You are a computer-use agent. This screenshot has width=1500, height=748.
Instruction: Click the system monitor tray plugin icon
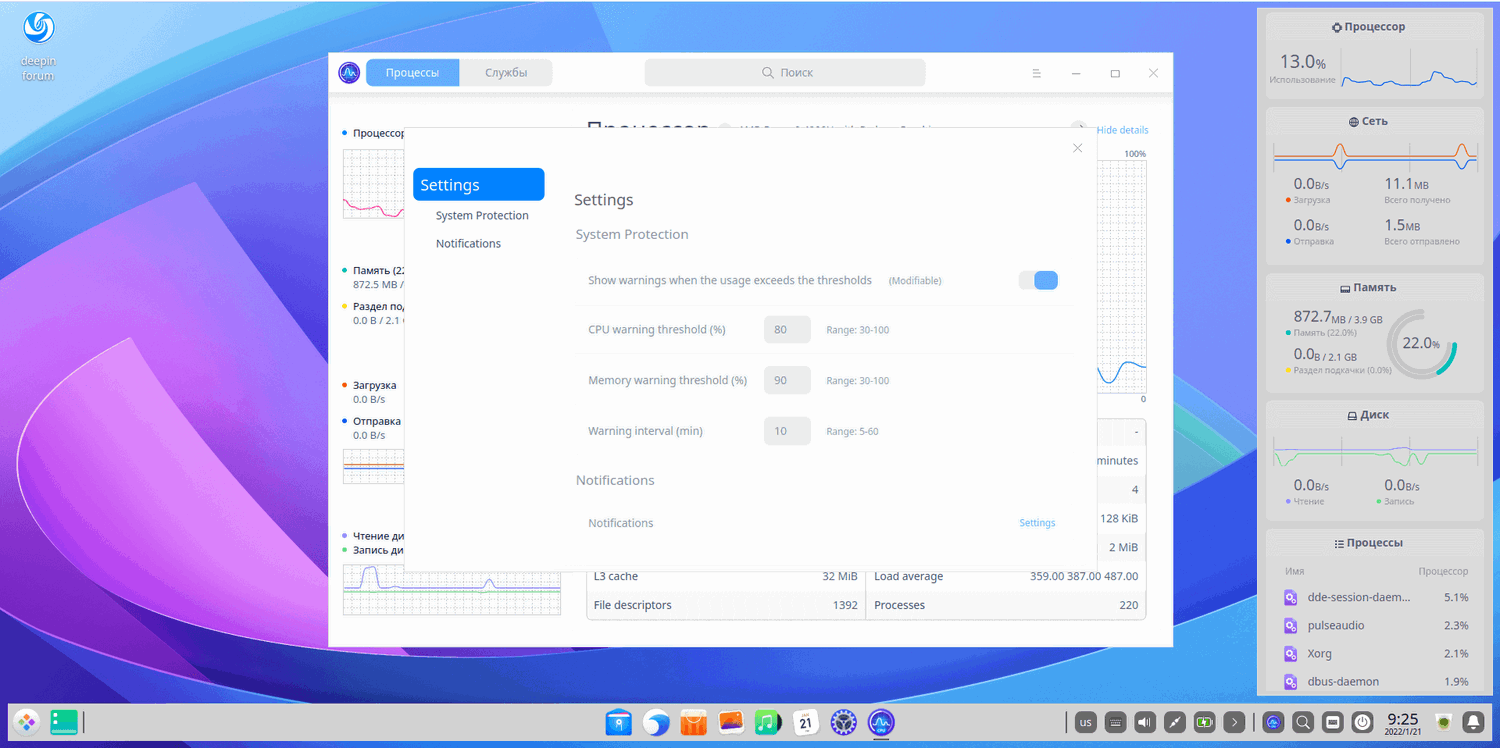(x=1273, y=721)
